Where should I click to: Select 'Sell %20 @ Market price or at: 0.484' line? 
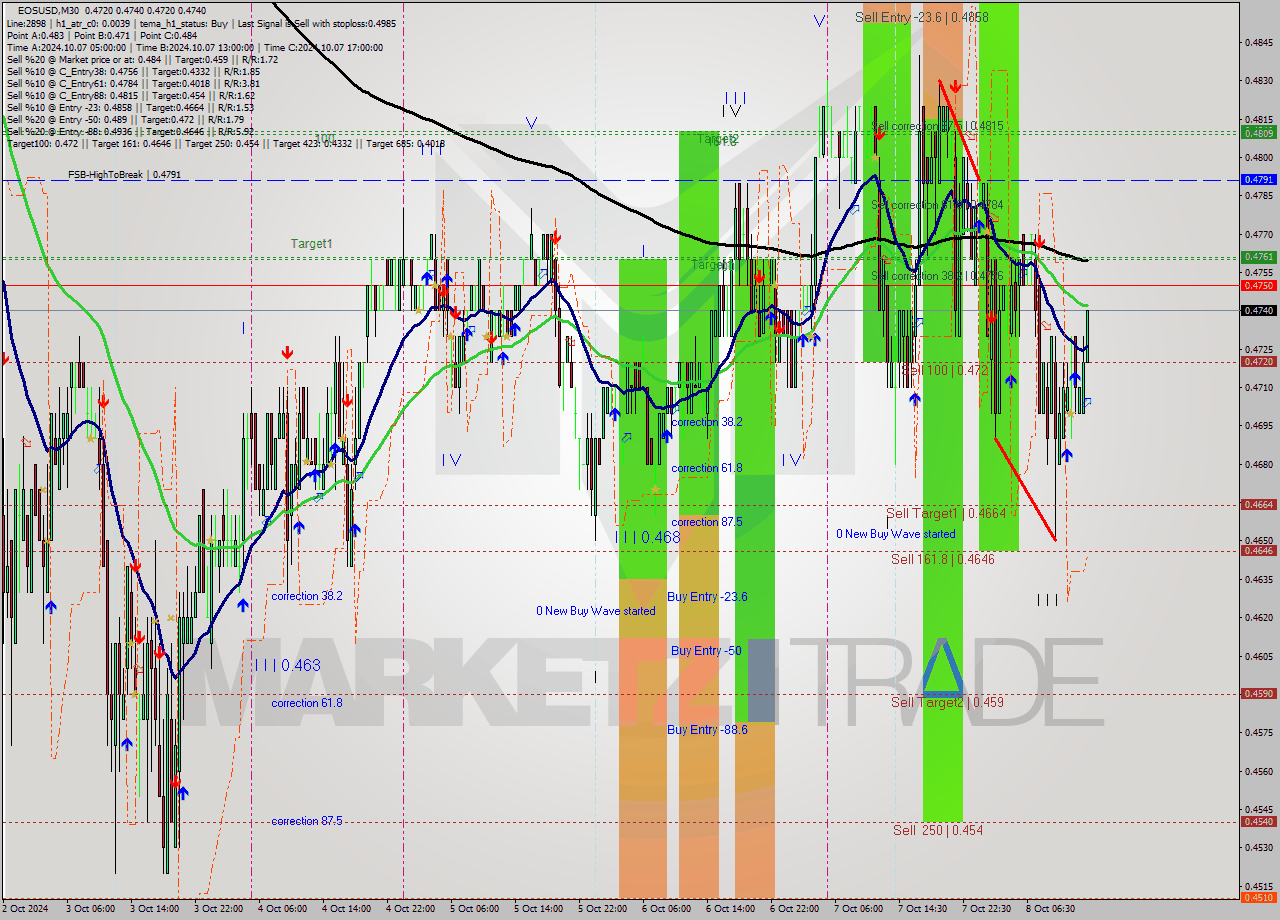[x=142, y=59]
